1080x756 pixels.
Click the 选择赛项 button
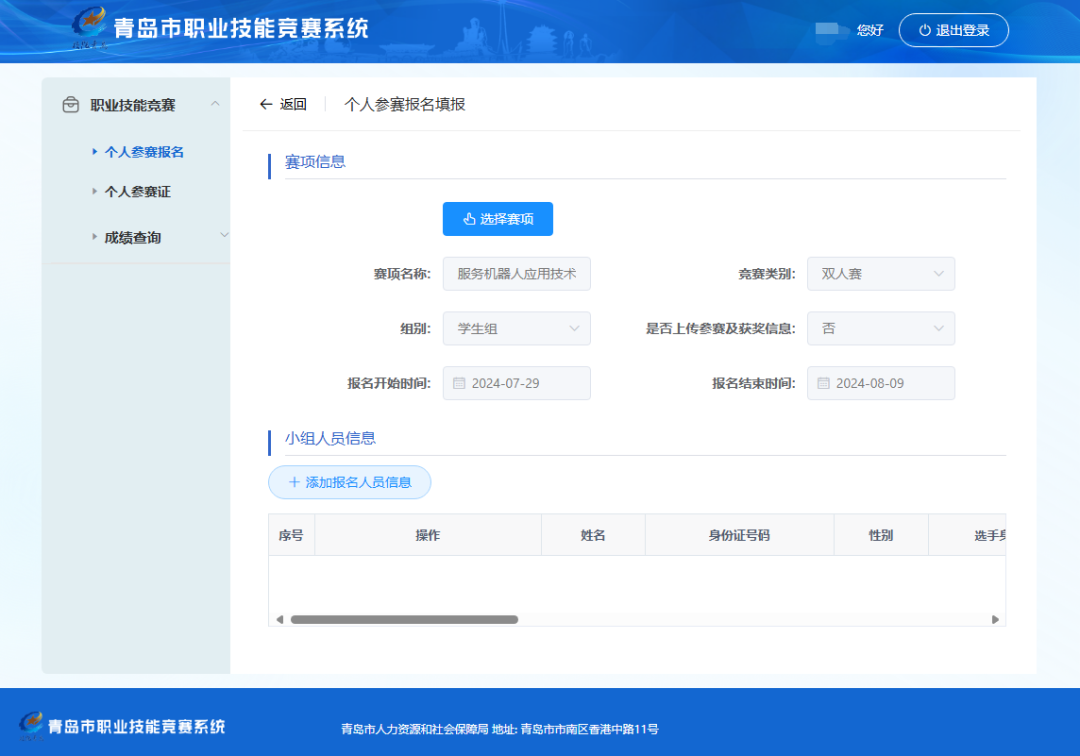tap(497, 218)
